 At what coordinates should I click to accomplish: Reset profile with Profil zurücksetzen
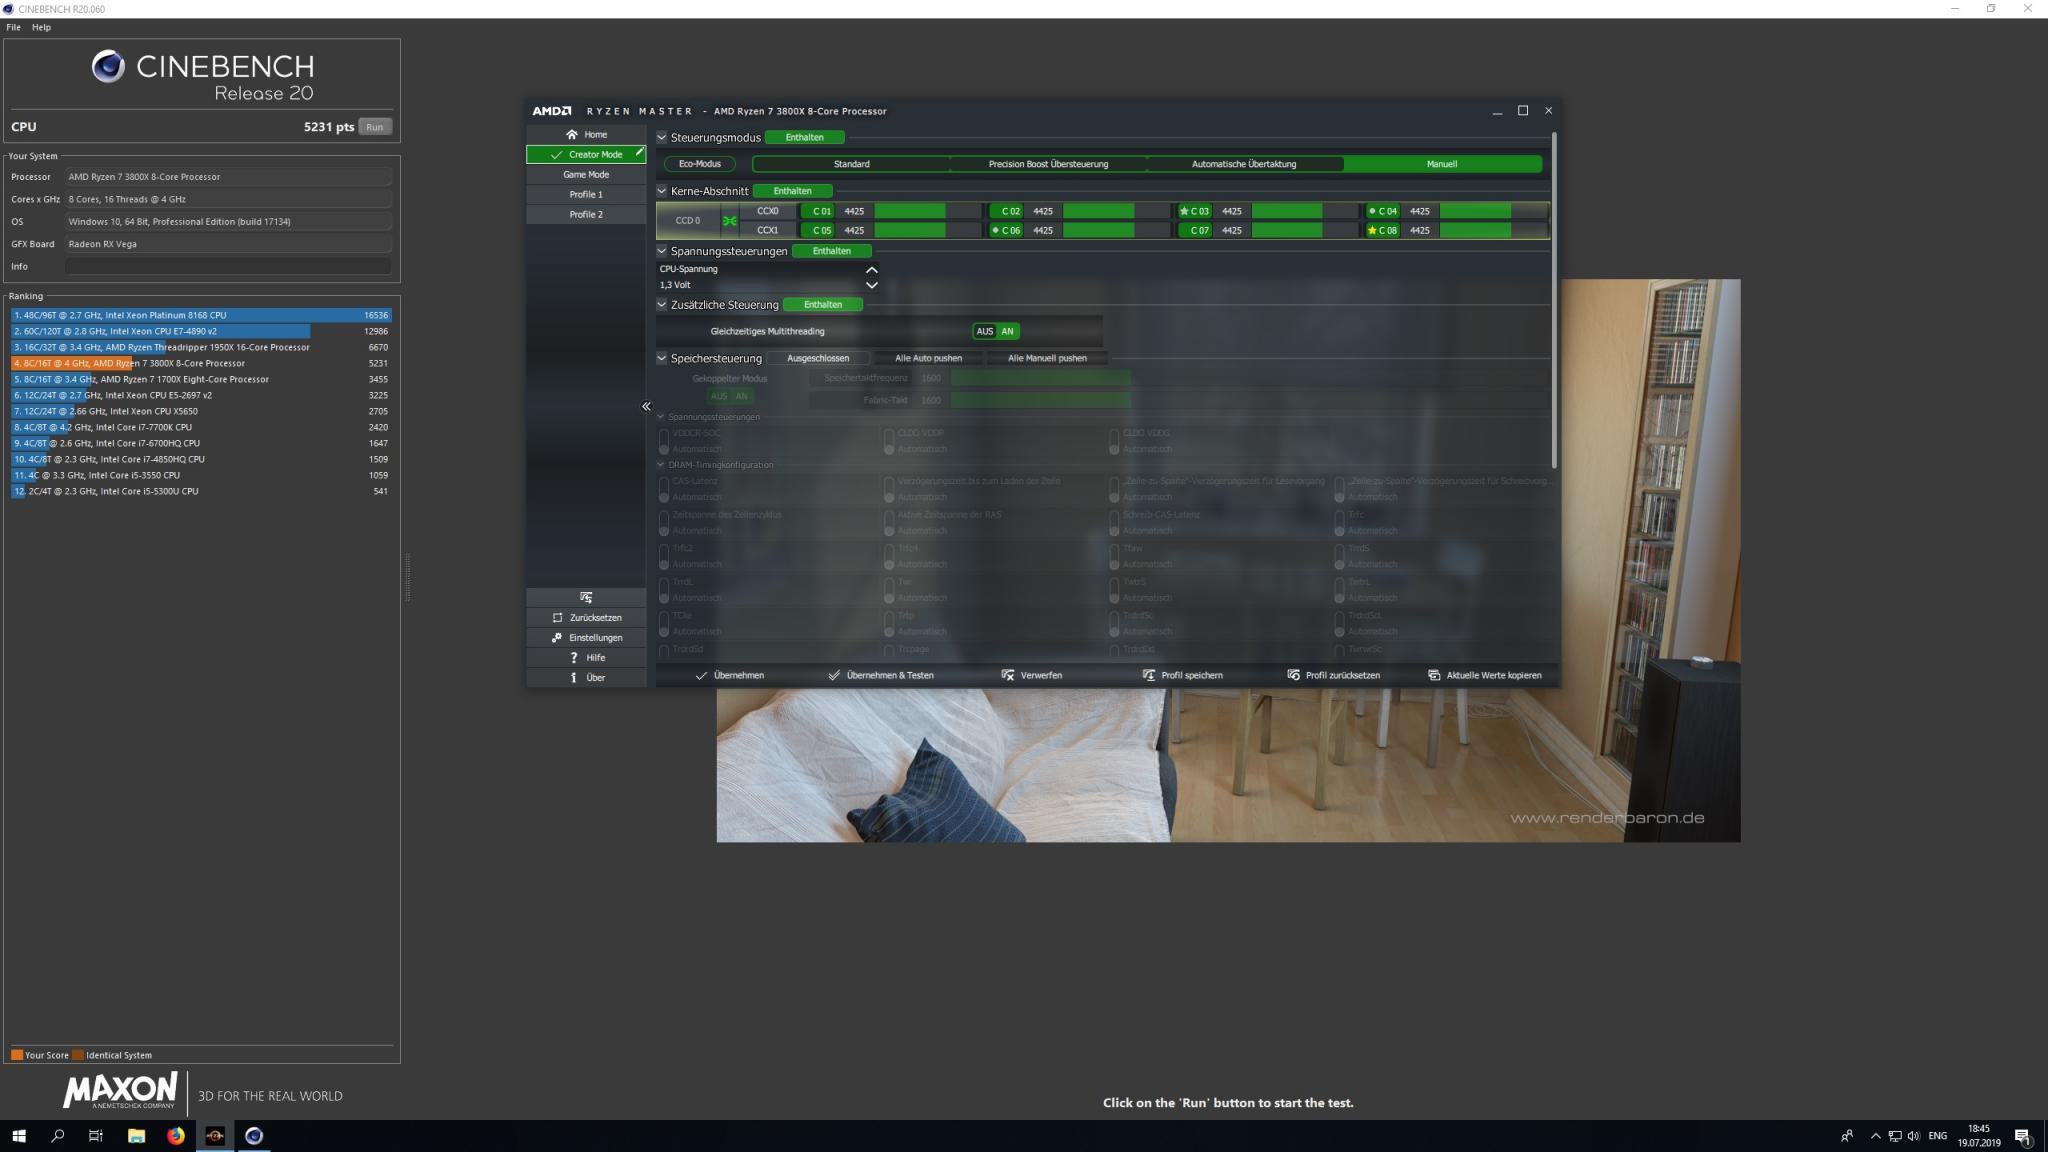[1334, 675]
